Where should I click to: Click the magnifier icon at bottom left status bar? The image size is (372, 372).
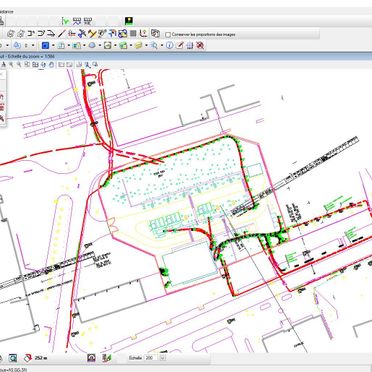coord(13,358)
